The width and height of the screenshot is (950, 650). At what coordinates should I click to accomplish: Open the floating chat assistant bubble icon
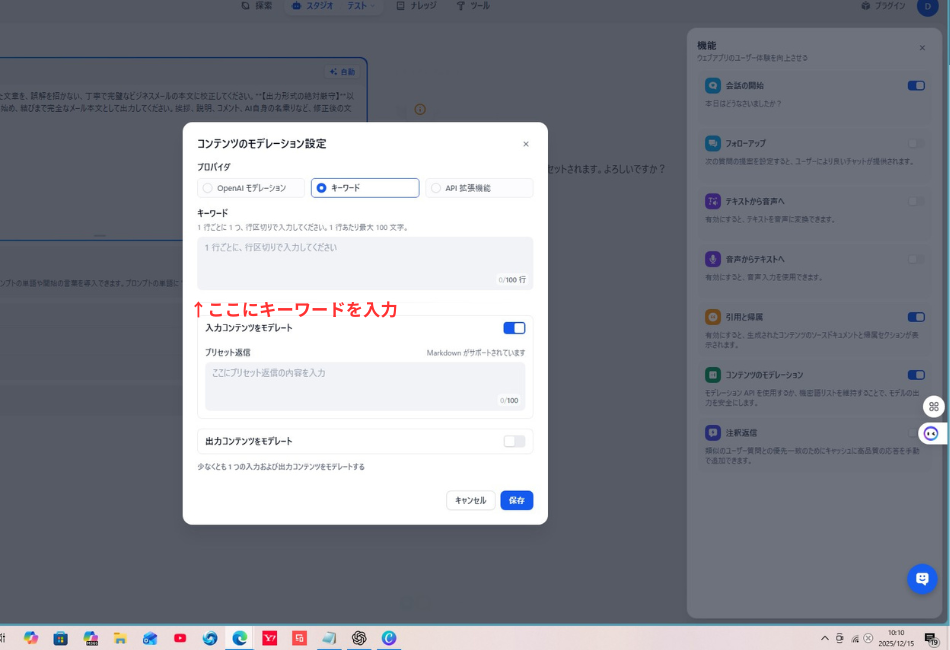point(922,578)
